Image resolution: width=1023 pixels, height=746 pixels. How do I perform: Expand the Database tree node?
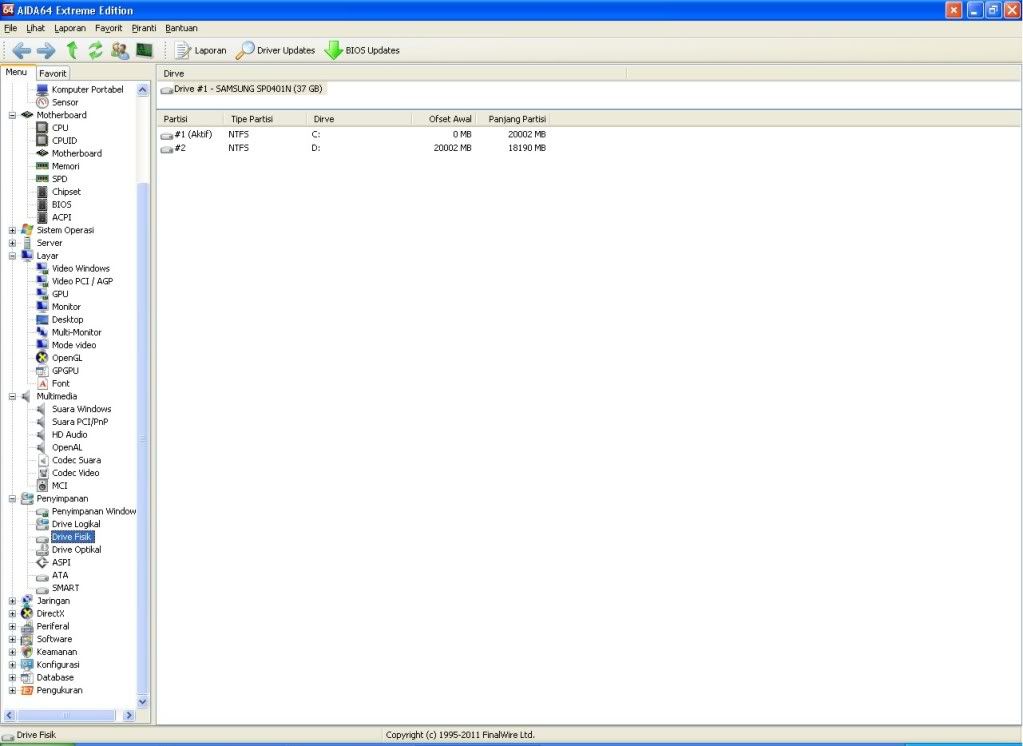pyautogui.click(x=12, y=677)
